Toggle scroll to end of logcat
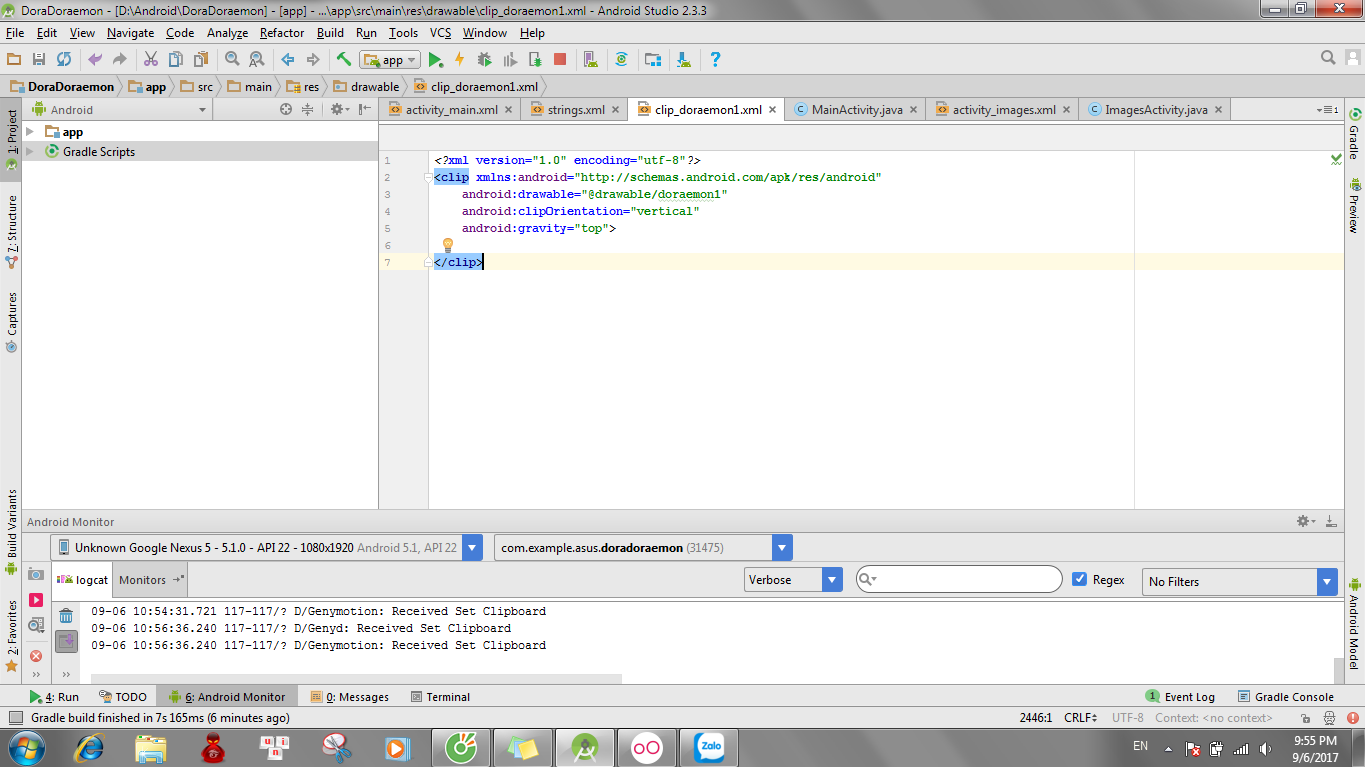This screenshot has height=767, width=1365. (66, 641)
